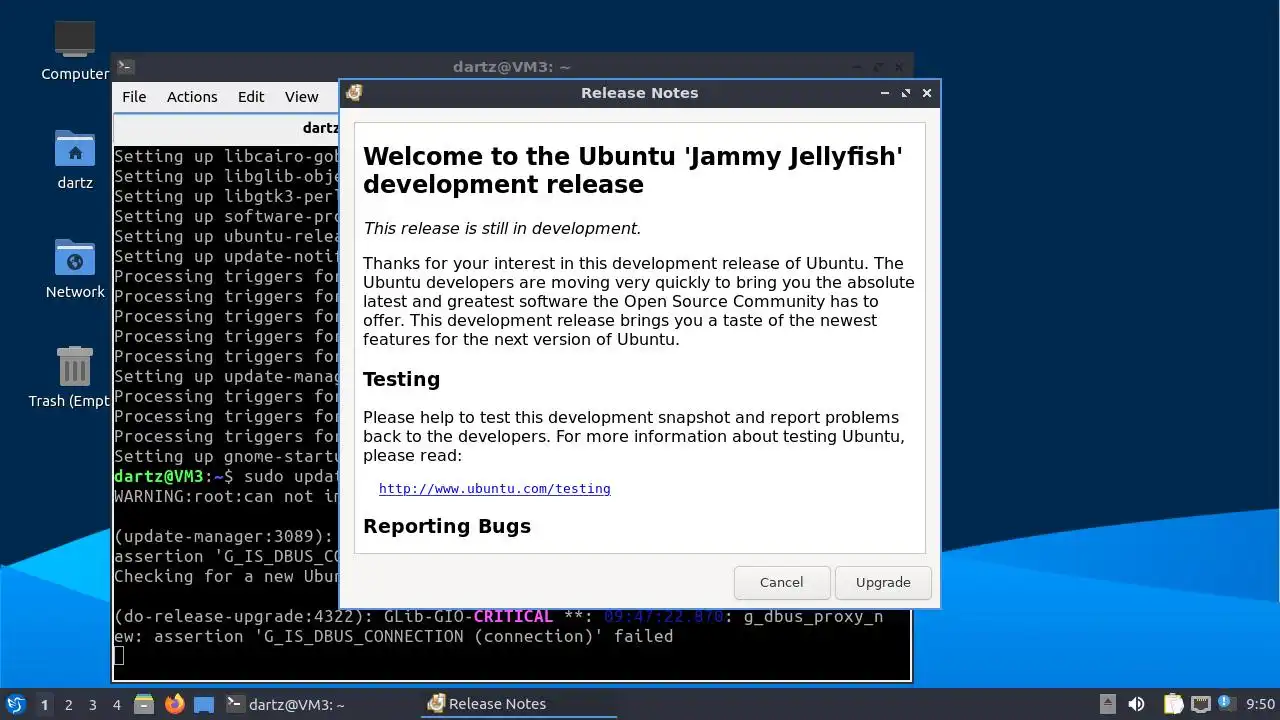The width and height of the screenshot is (1280, 720).
Task: Open the clipboard manager tray icon
Action: pos(1173,704)
